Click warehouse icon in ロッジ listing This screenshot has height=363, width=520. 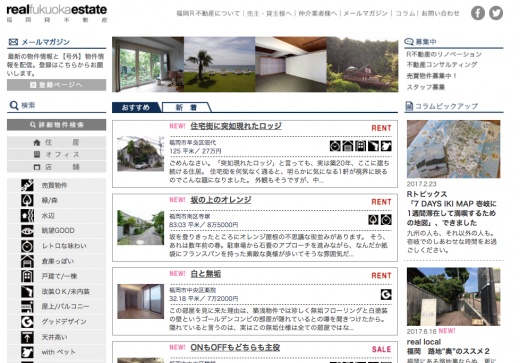(348, 146)
